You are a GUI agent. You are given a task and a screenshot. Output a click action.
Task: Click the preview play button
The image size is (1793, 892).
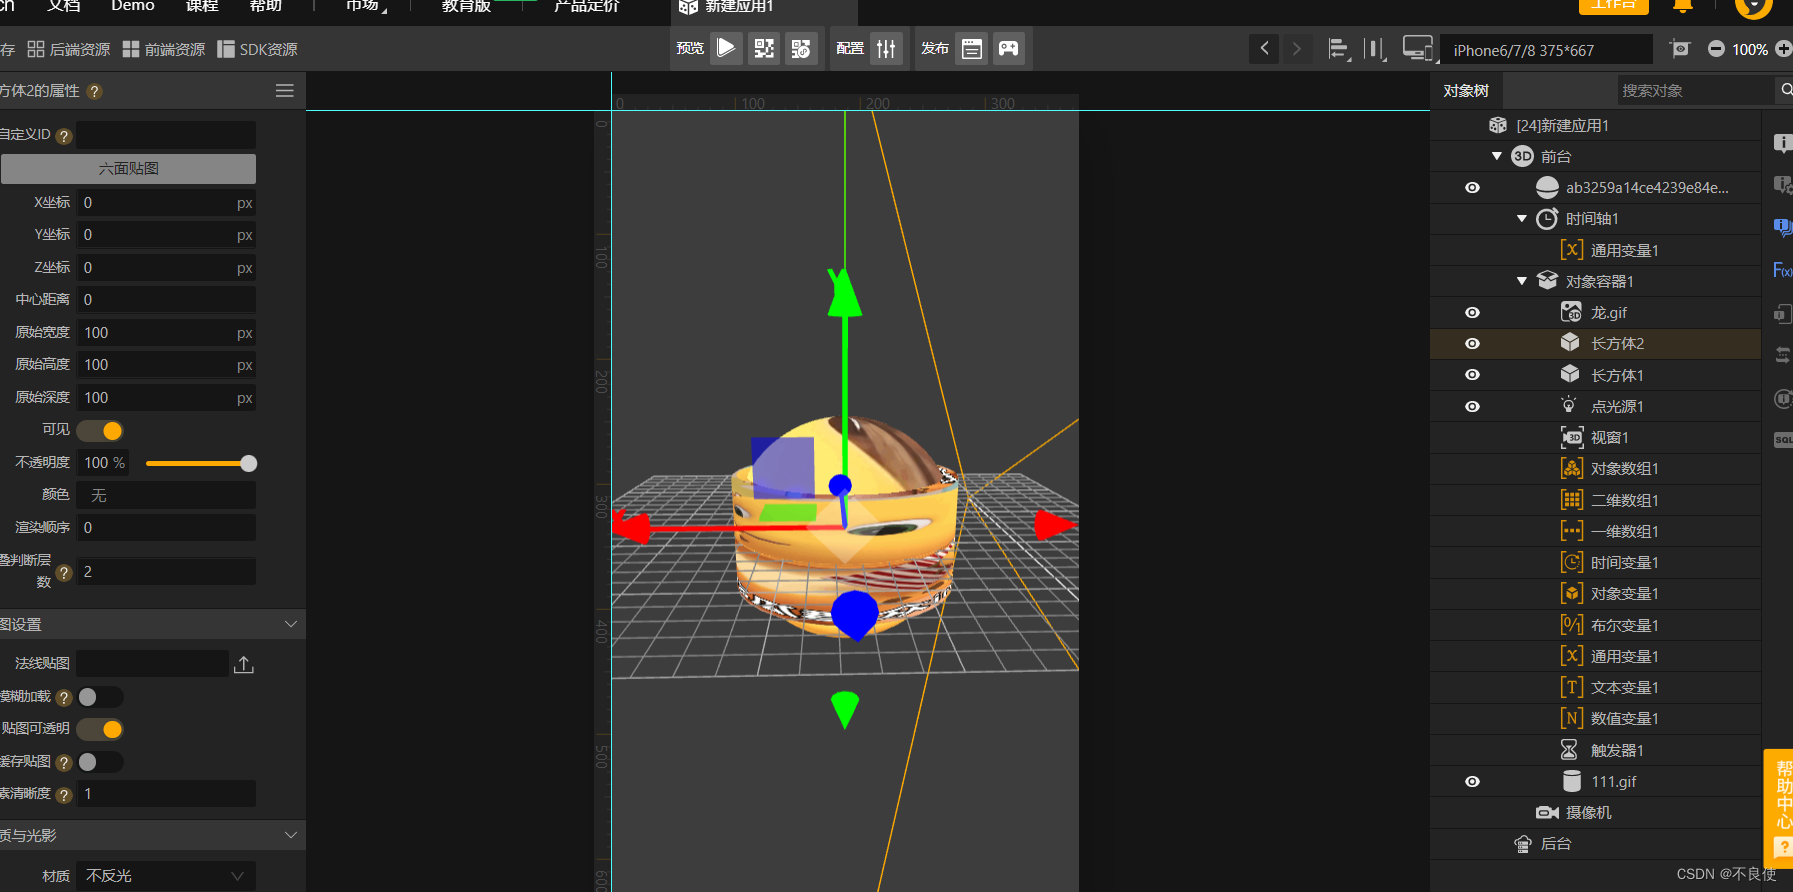tap(727, 48)
